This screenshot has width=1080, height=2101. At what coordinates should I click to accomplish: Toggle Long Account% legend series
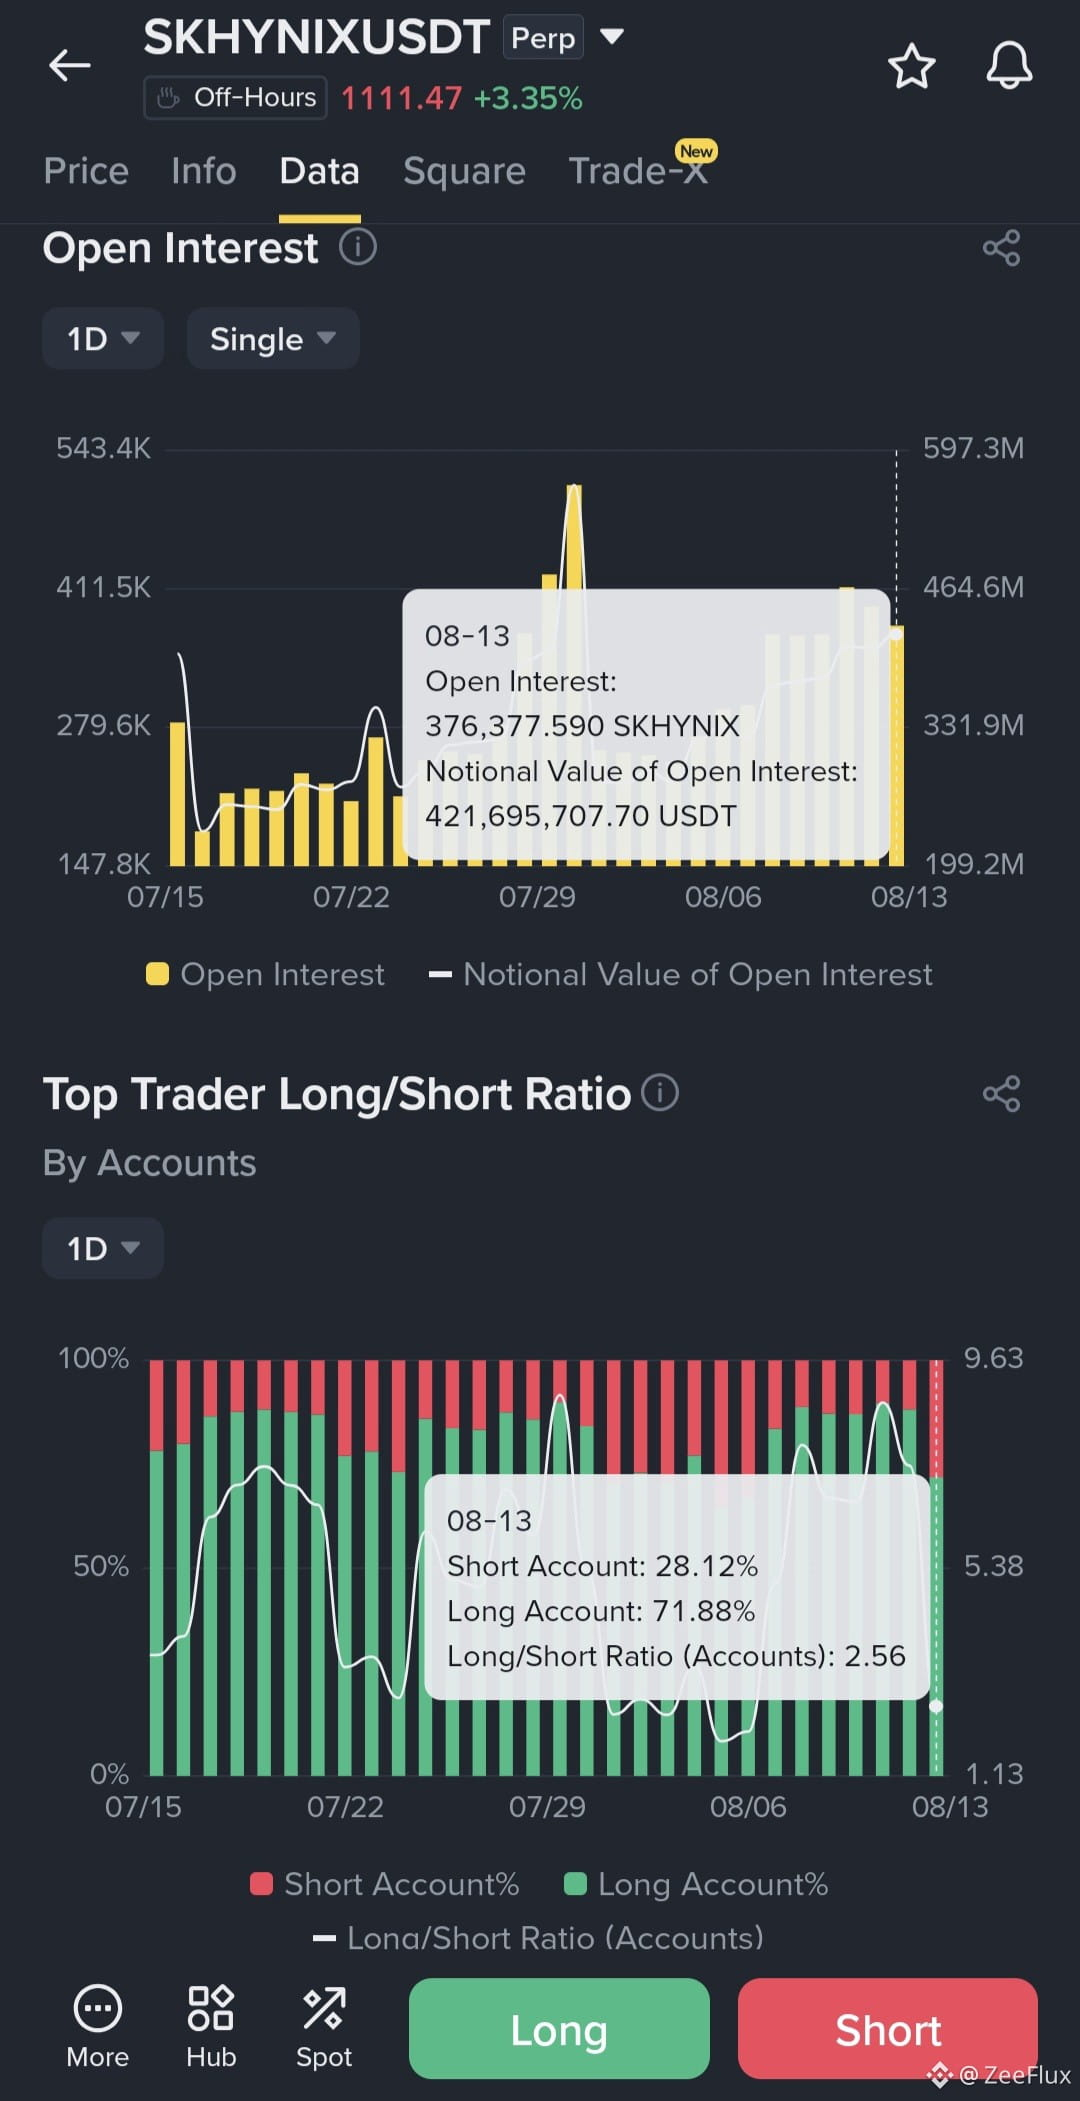[x=696, y=1884]
